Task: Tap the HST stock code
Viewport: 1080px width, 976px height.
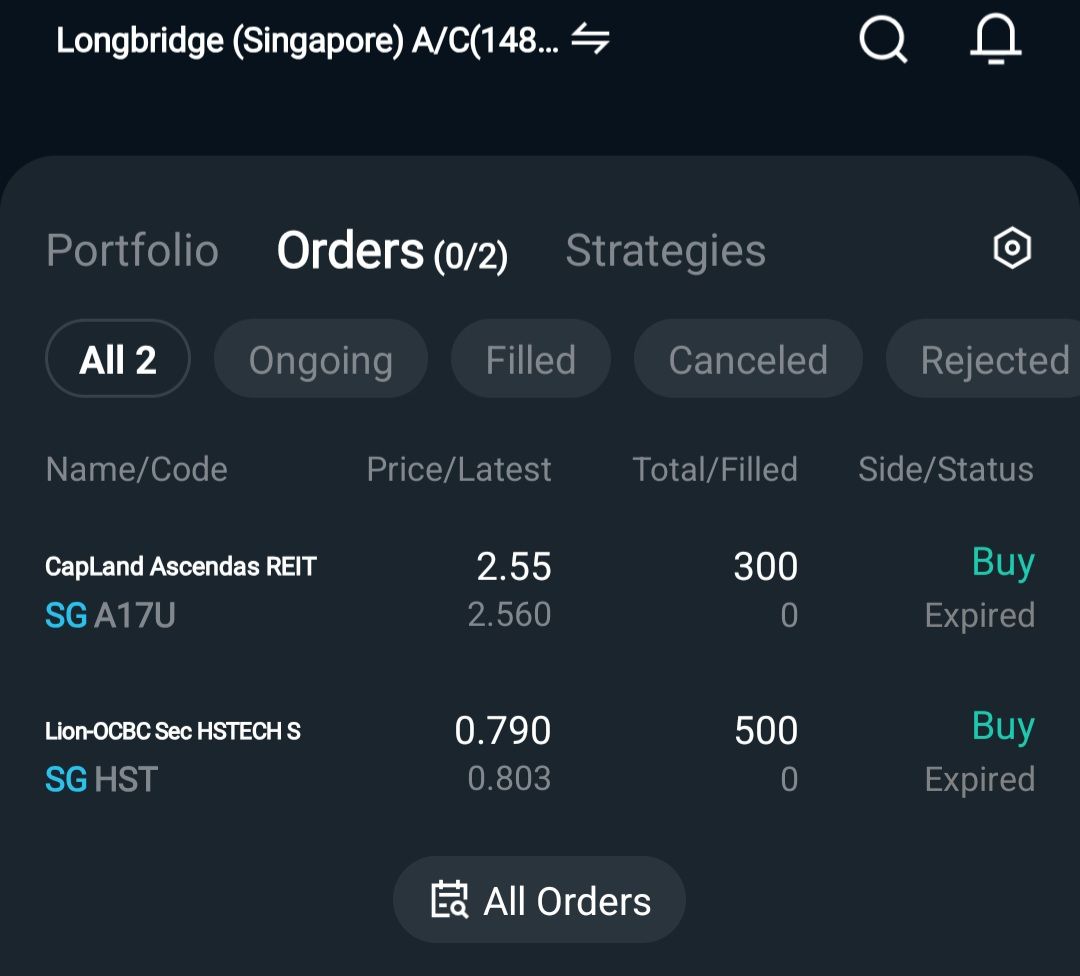Action: tap(126, 779)
